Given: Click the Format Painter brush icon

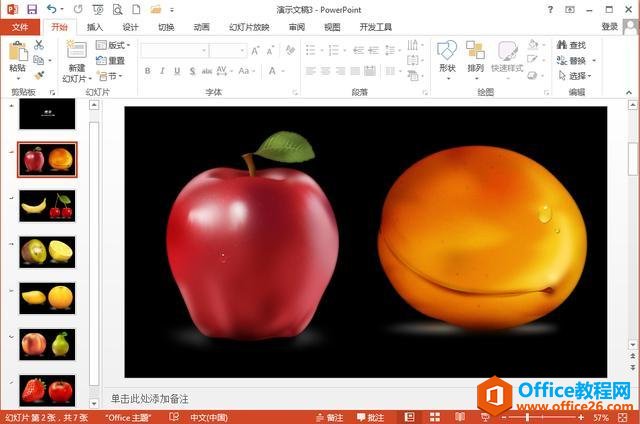Looking at the screenshot, I should [x=39, y=74].
